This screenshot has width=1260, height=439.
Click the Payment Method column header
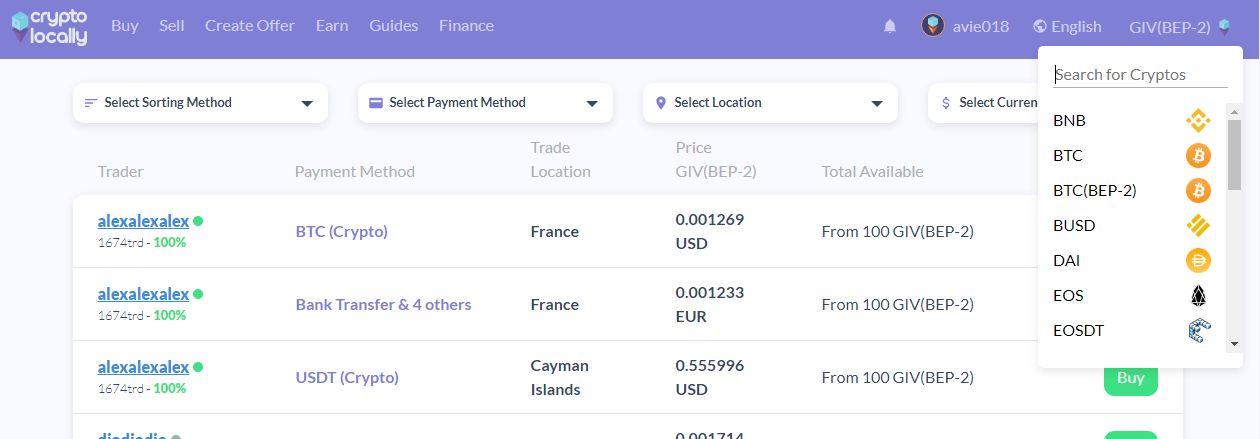(x=355, y=172)
